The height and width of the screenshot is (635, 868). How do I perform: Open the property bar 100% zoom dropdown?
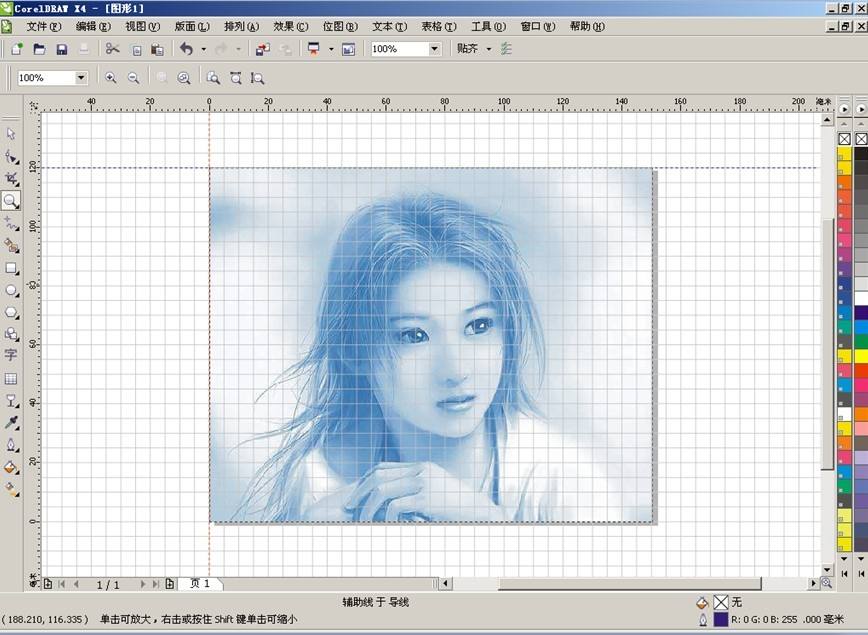81,78
